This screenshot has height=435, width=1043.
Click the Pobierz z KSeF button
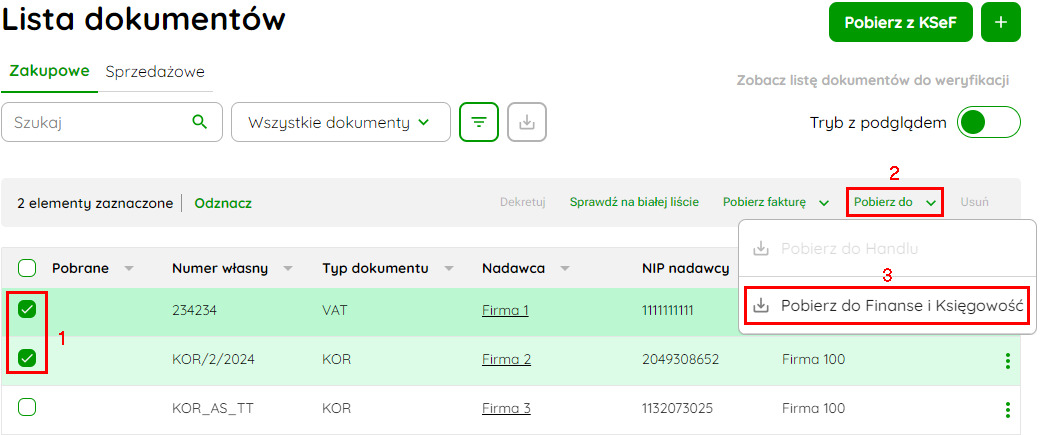(x=901, y=22)
